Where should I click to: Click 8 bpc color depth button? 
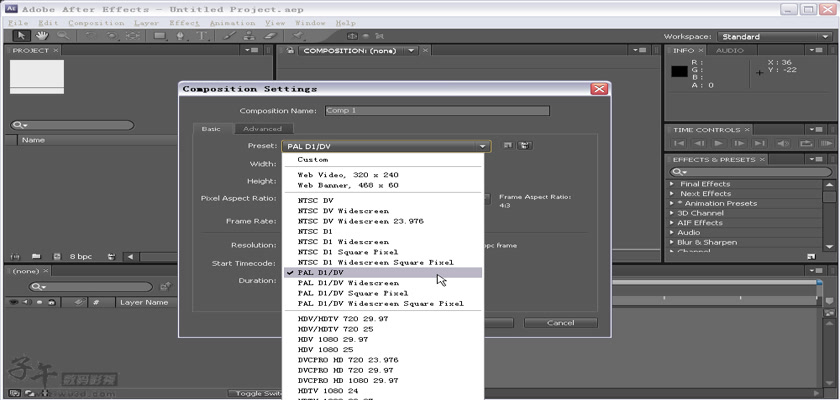(83, 256)
